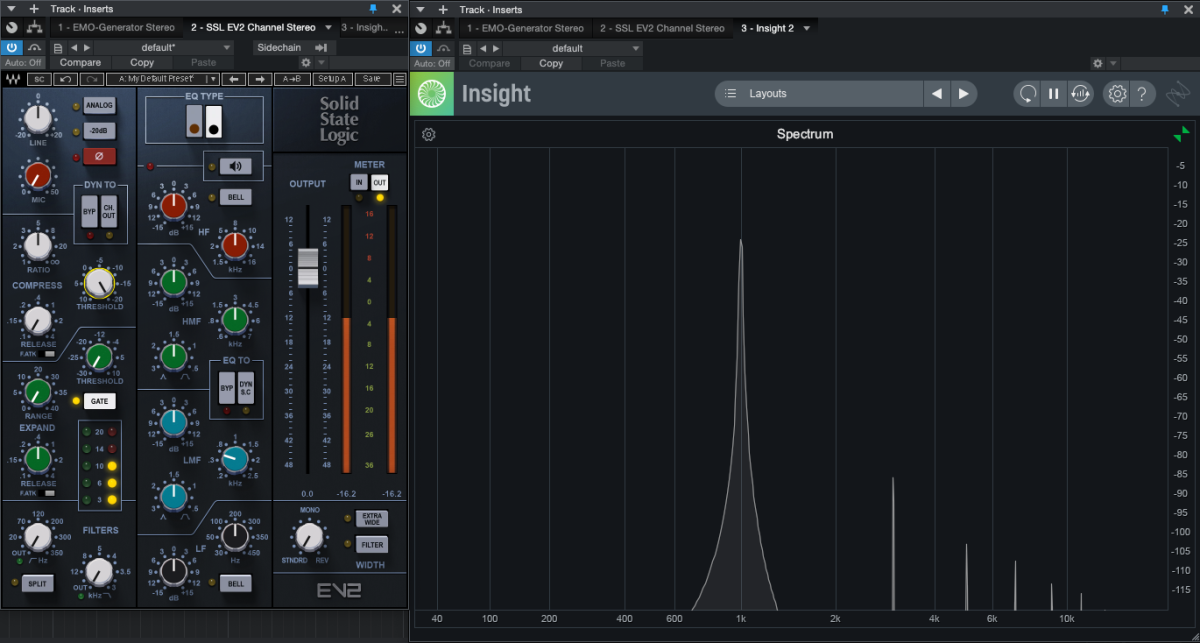Open Insight help question mark
Viewport: 1200px width, 643px height.
pos(1143,94)
